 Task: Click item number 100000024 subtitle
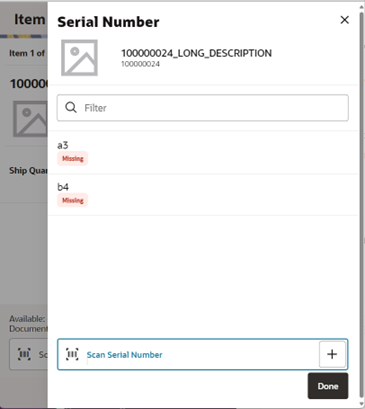140,64
